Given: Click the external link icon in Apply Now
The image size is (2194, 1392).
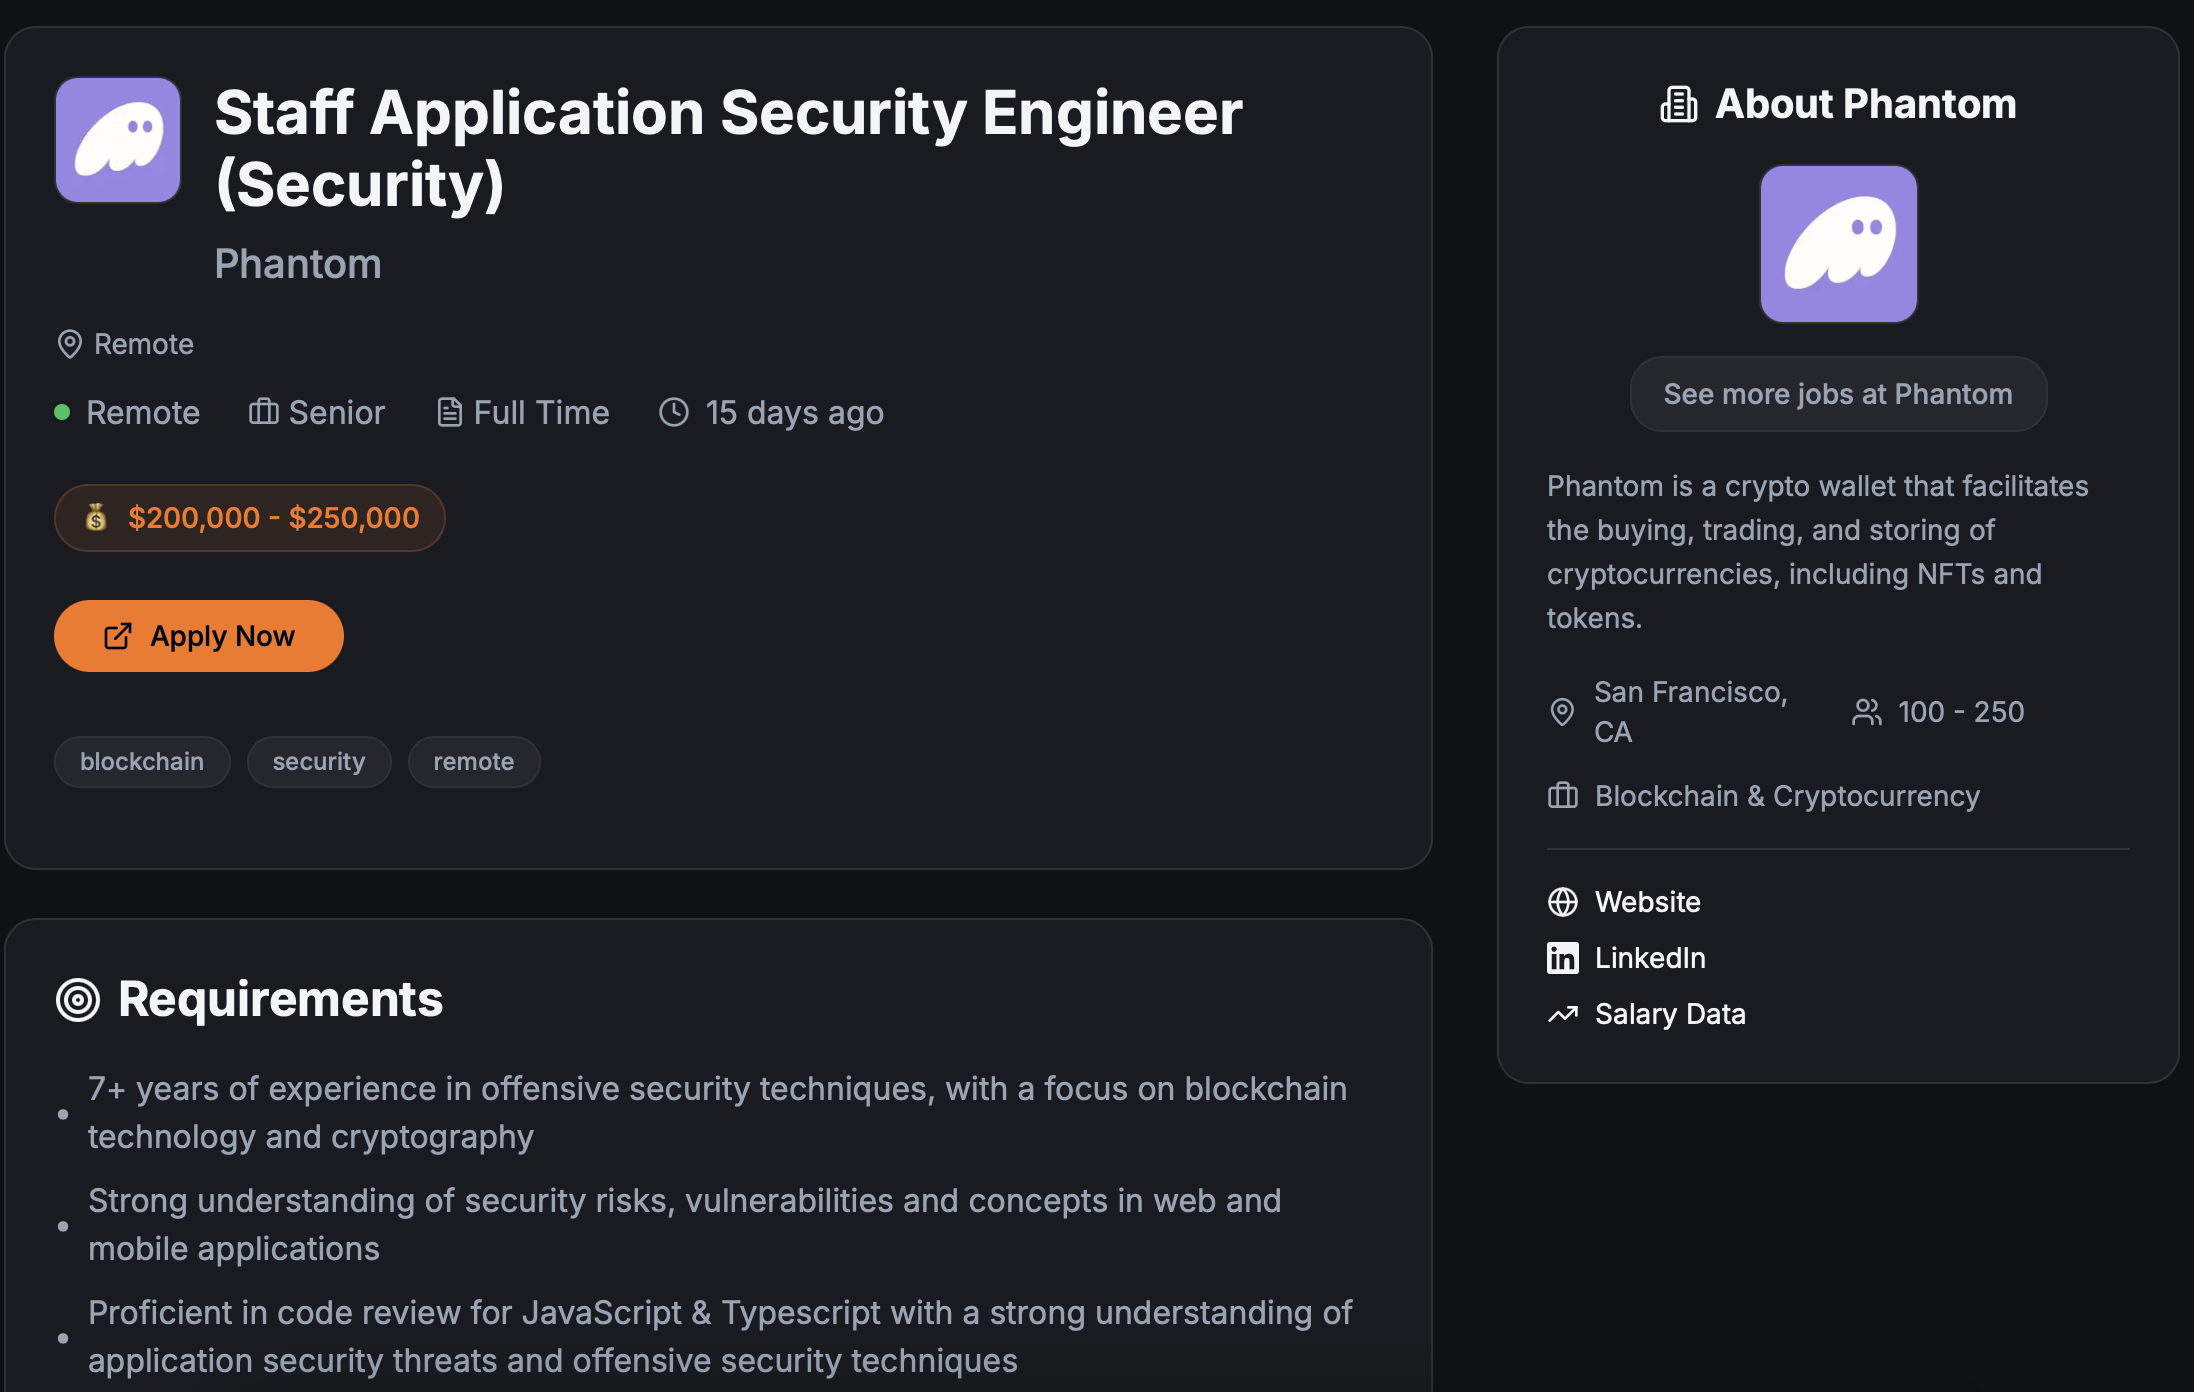Looking at the screenshot, I should [x=118, y=636].
